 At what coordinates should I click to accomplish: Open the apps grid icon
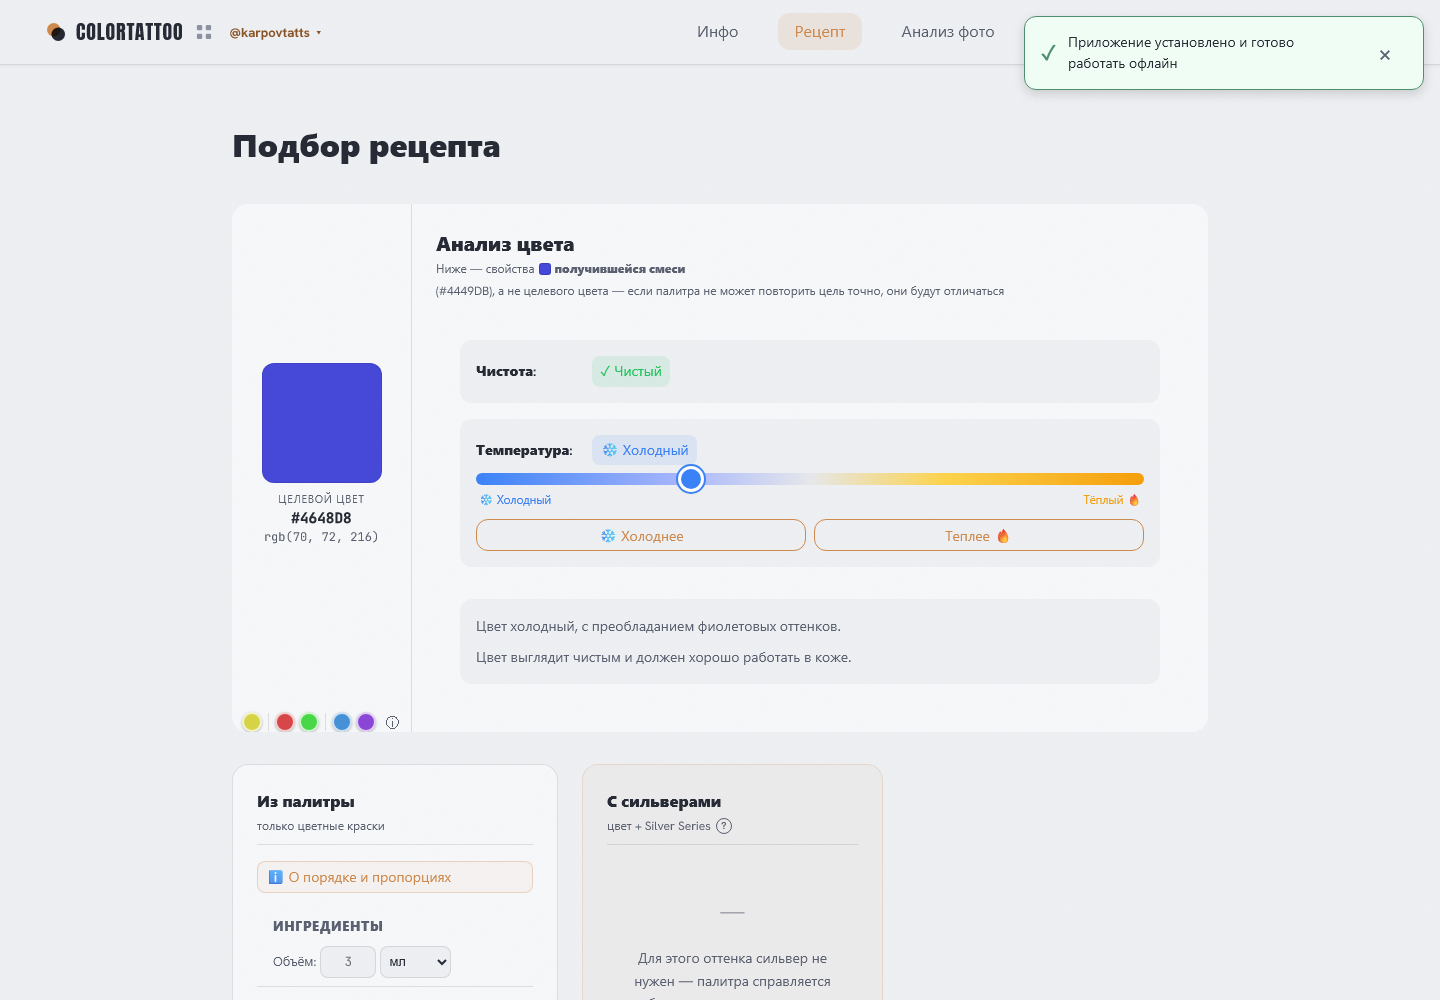[204, 32]
